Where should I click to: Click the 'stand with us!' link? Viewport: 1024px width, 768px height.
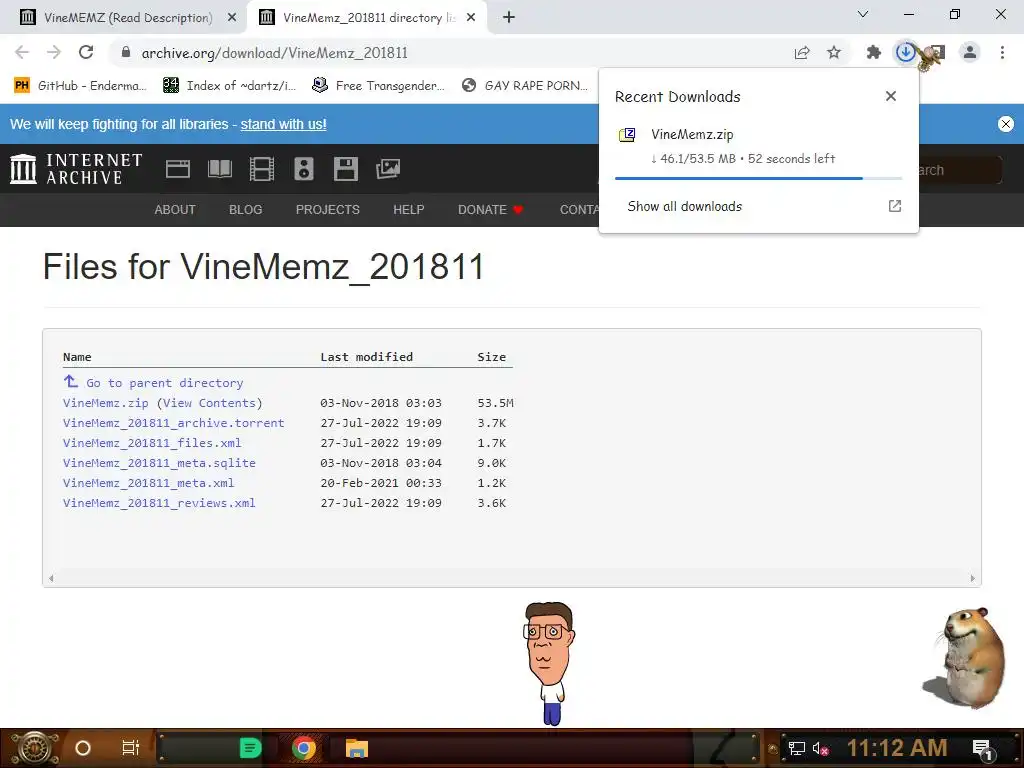pyautogui.click(x=283, y=124)
